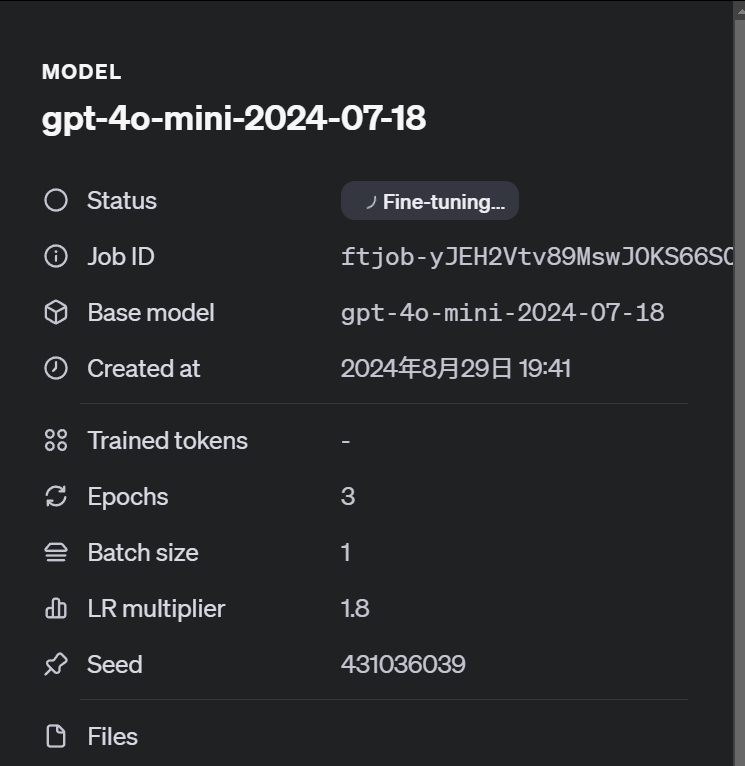
Task: Click the Created at clock icon
Action: (56, 368)
